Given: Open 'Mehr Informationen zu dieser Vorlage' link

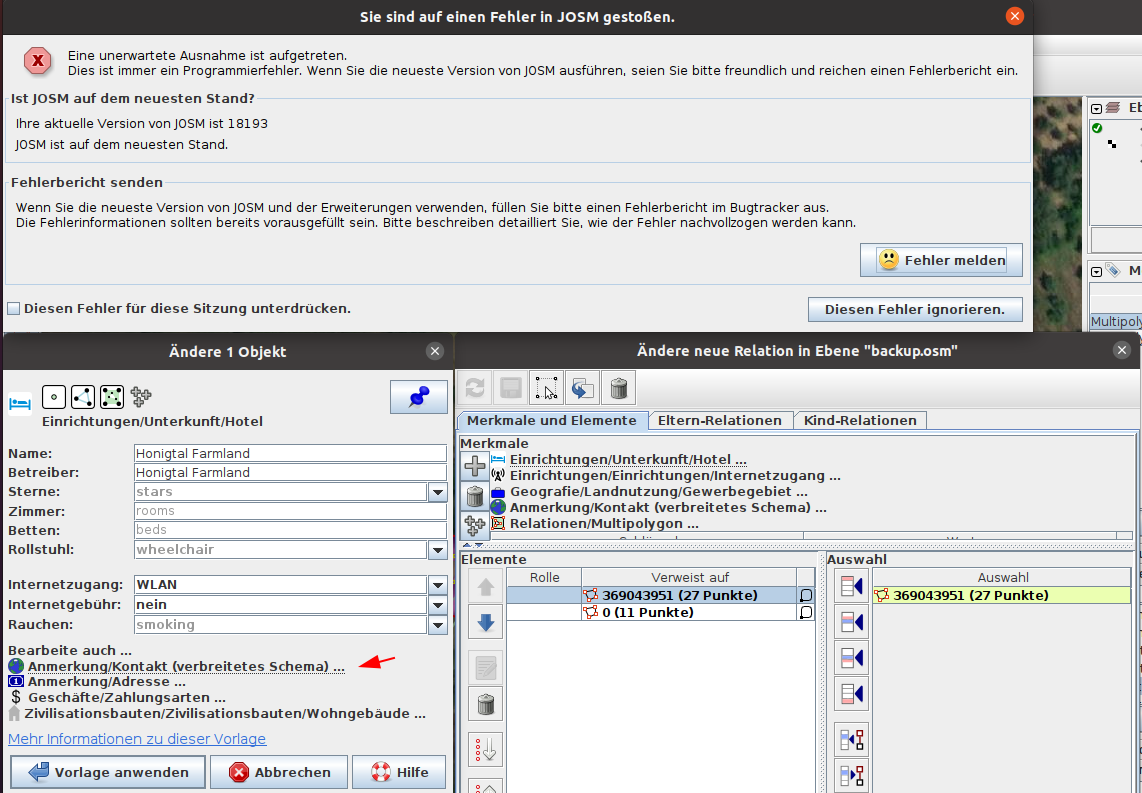Looking at the screenshot, I should (x=137, y=739).
